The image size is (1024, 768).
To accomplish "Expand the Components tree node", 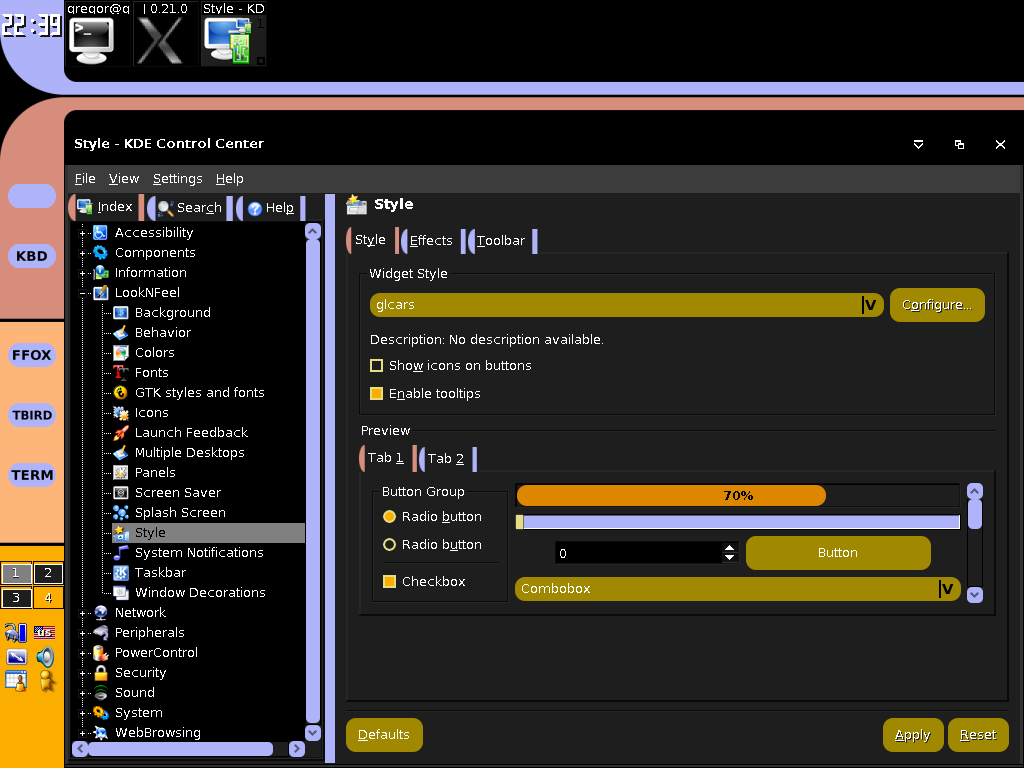I will click(82, 253).
